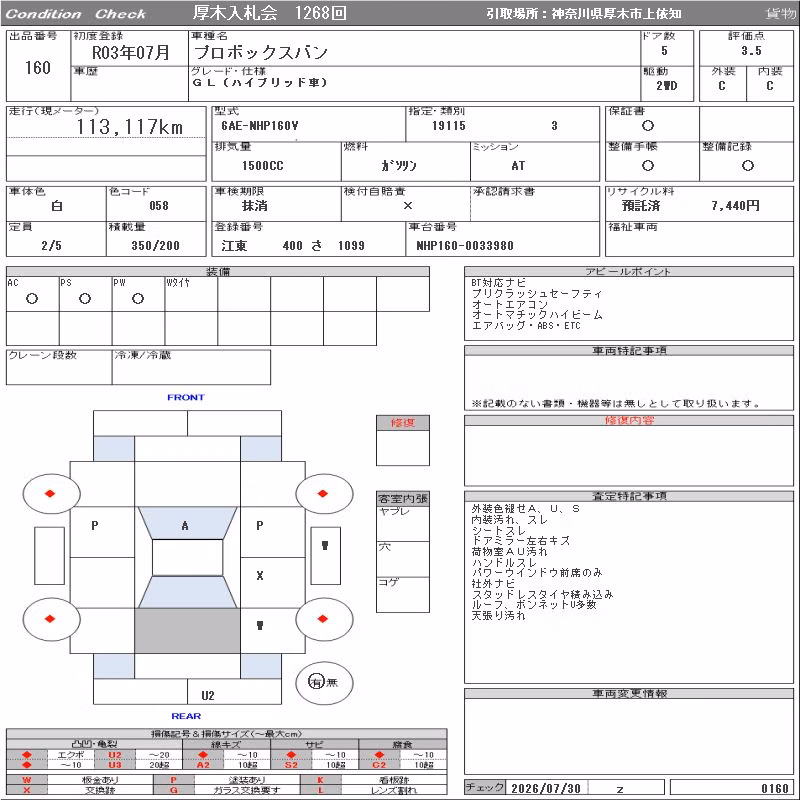Click the × mark under 検付自賠責

[408, 206]
